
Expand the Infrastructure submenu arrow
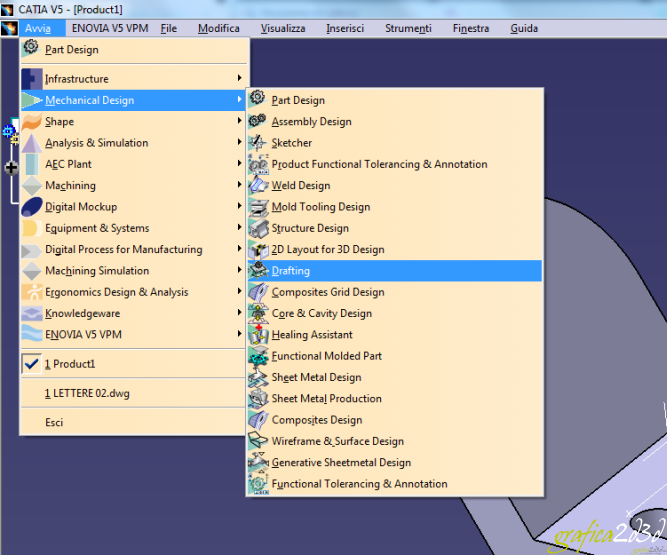pyautogui.click(x=239, y=78)
